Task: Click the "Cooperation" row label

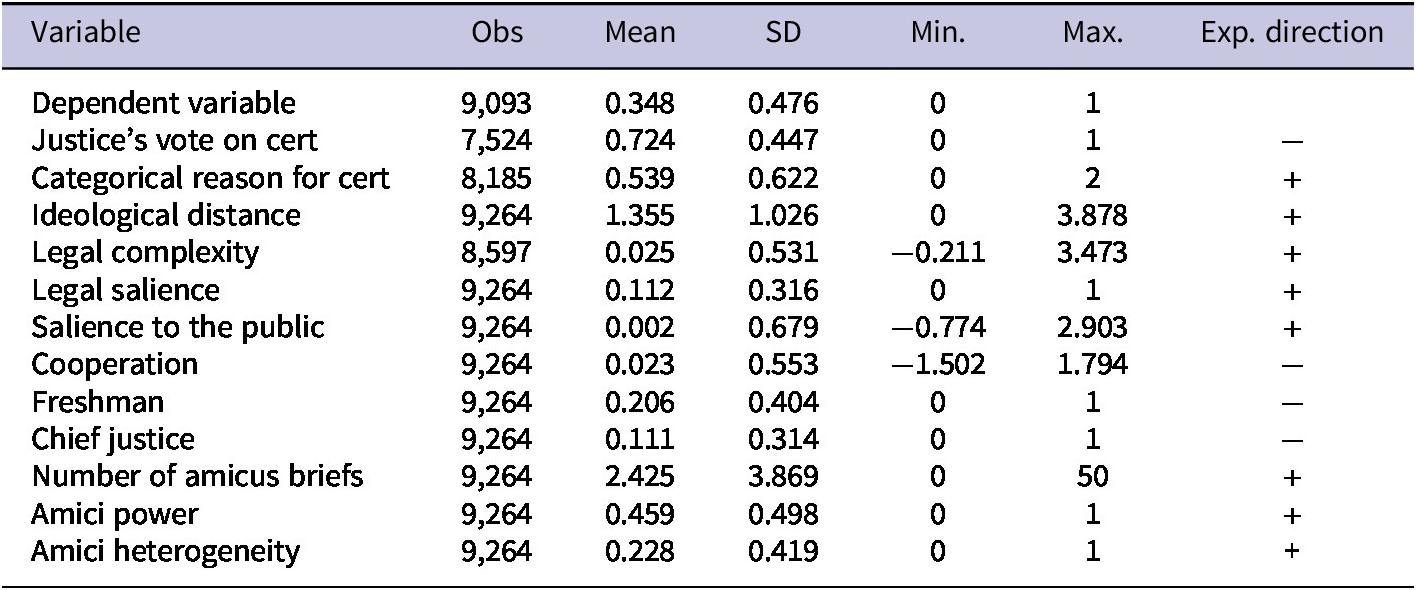Action: click(x=114, y=364)
